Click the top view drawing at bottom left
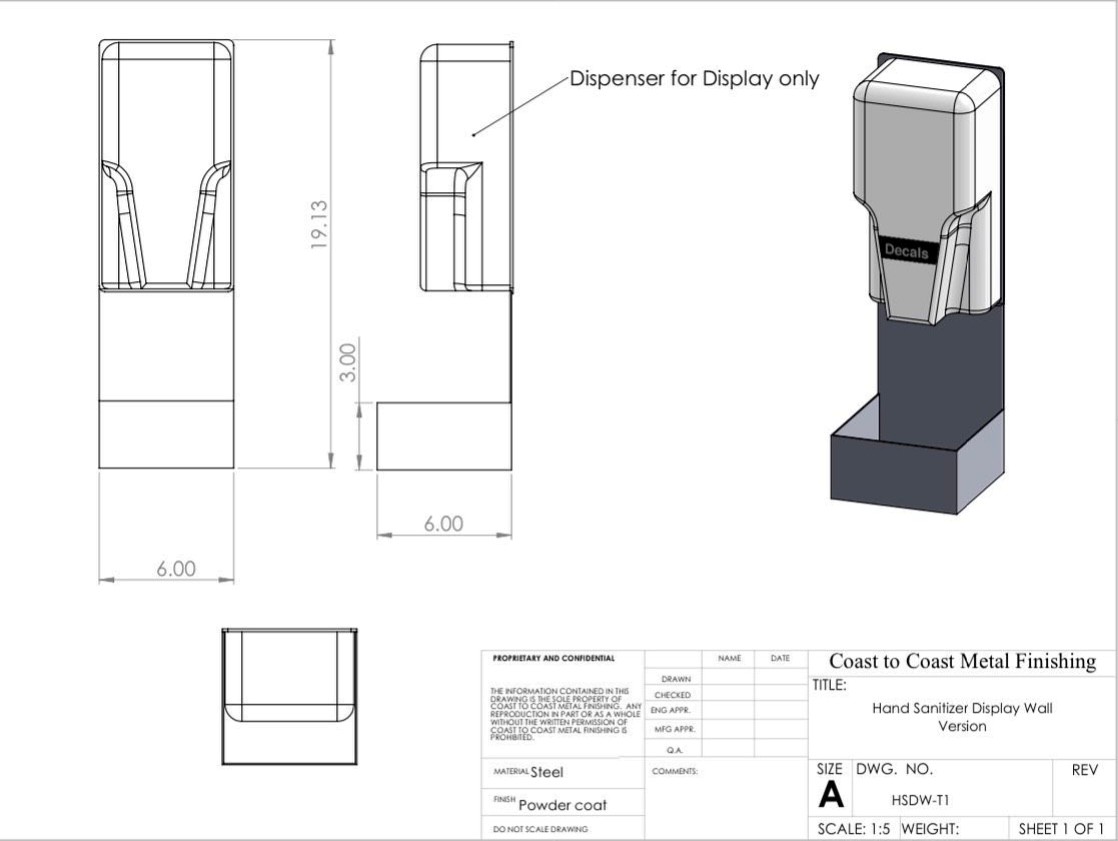Screen dimensions: 1118x841 (x=289, y=696)
